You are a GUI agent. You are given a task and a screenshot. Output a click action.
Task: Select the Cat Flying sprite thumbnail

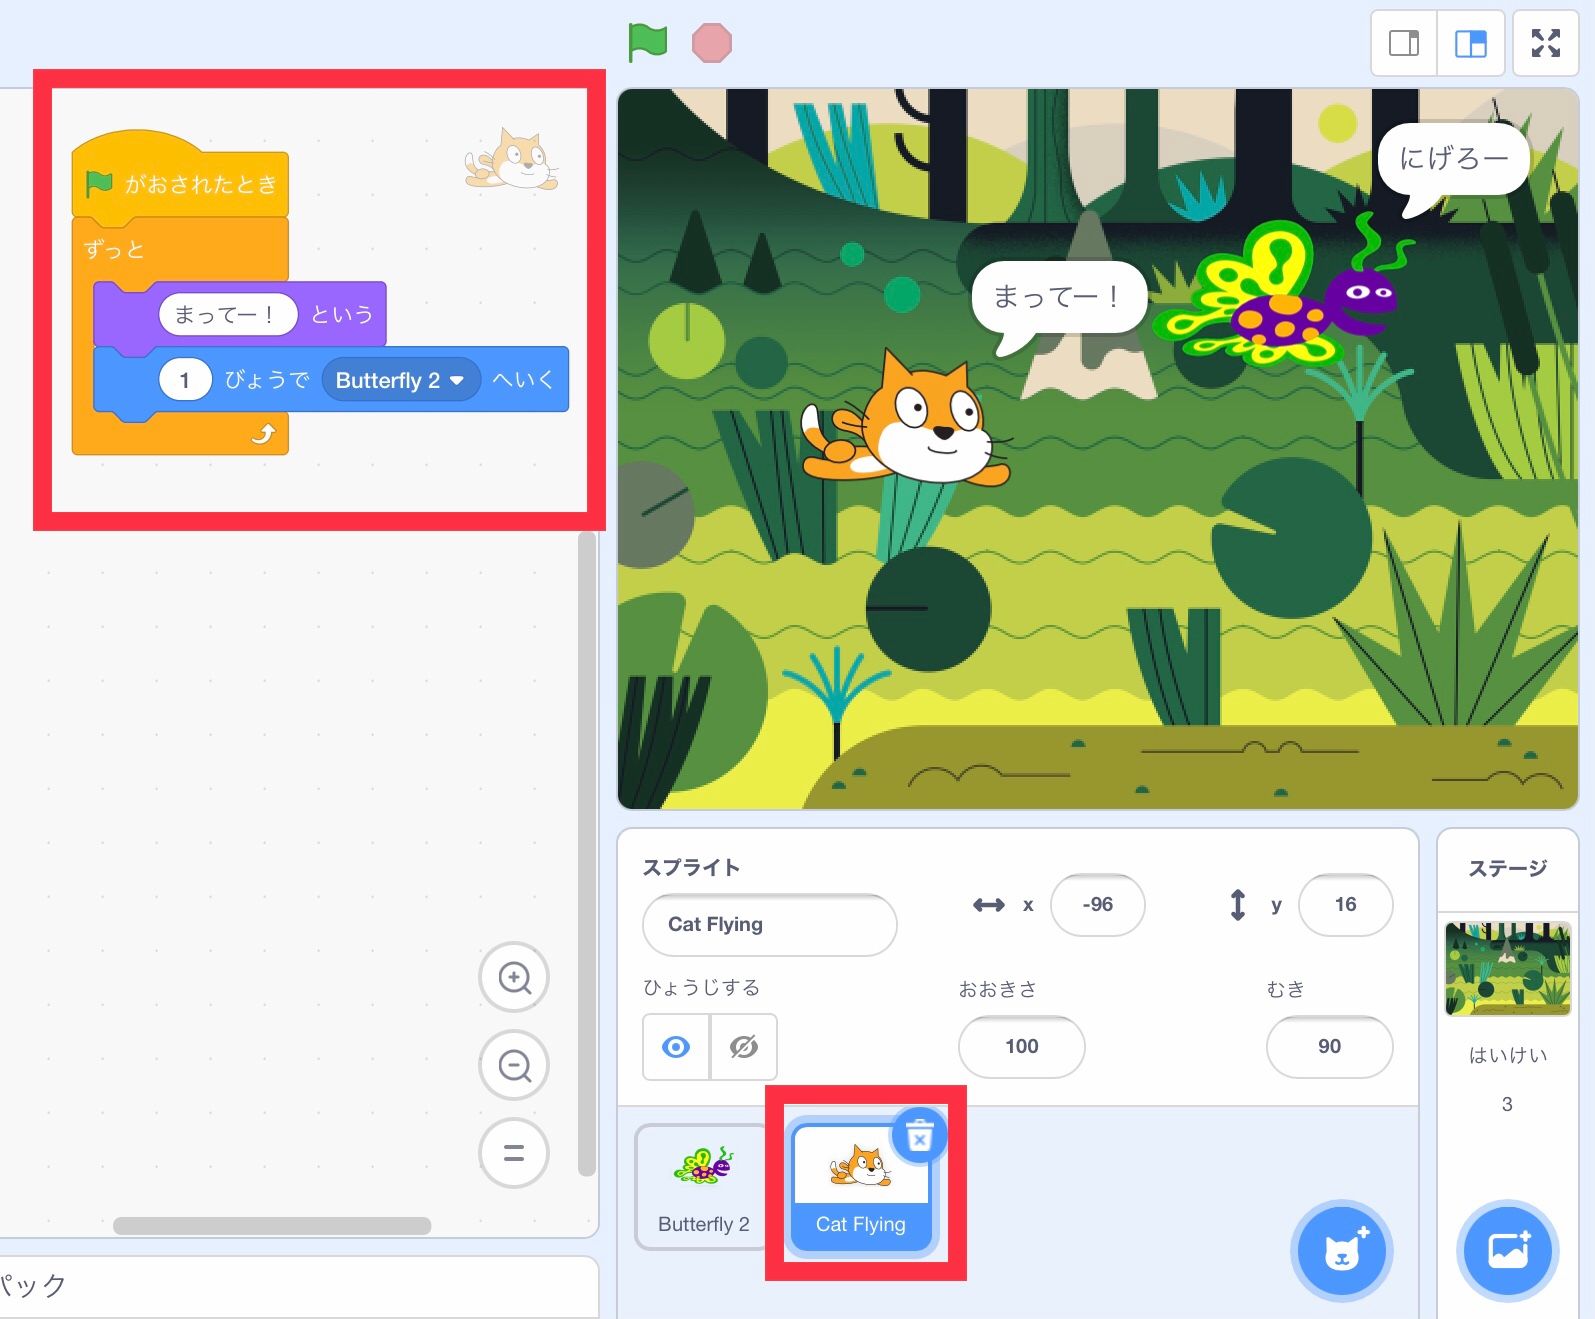pyautogui.click(x=860, y=1186)
